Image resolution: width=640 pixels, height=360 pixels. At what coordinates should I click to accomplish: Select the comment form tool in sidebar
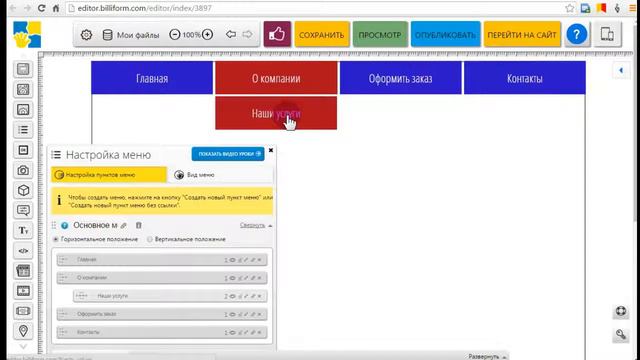click(x=23, y=210)
